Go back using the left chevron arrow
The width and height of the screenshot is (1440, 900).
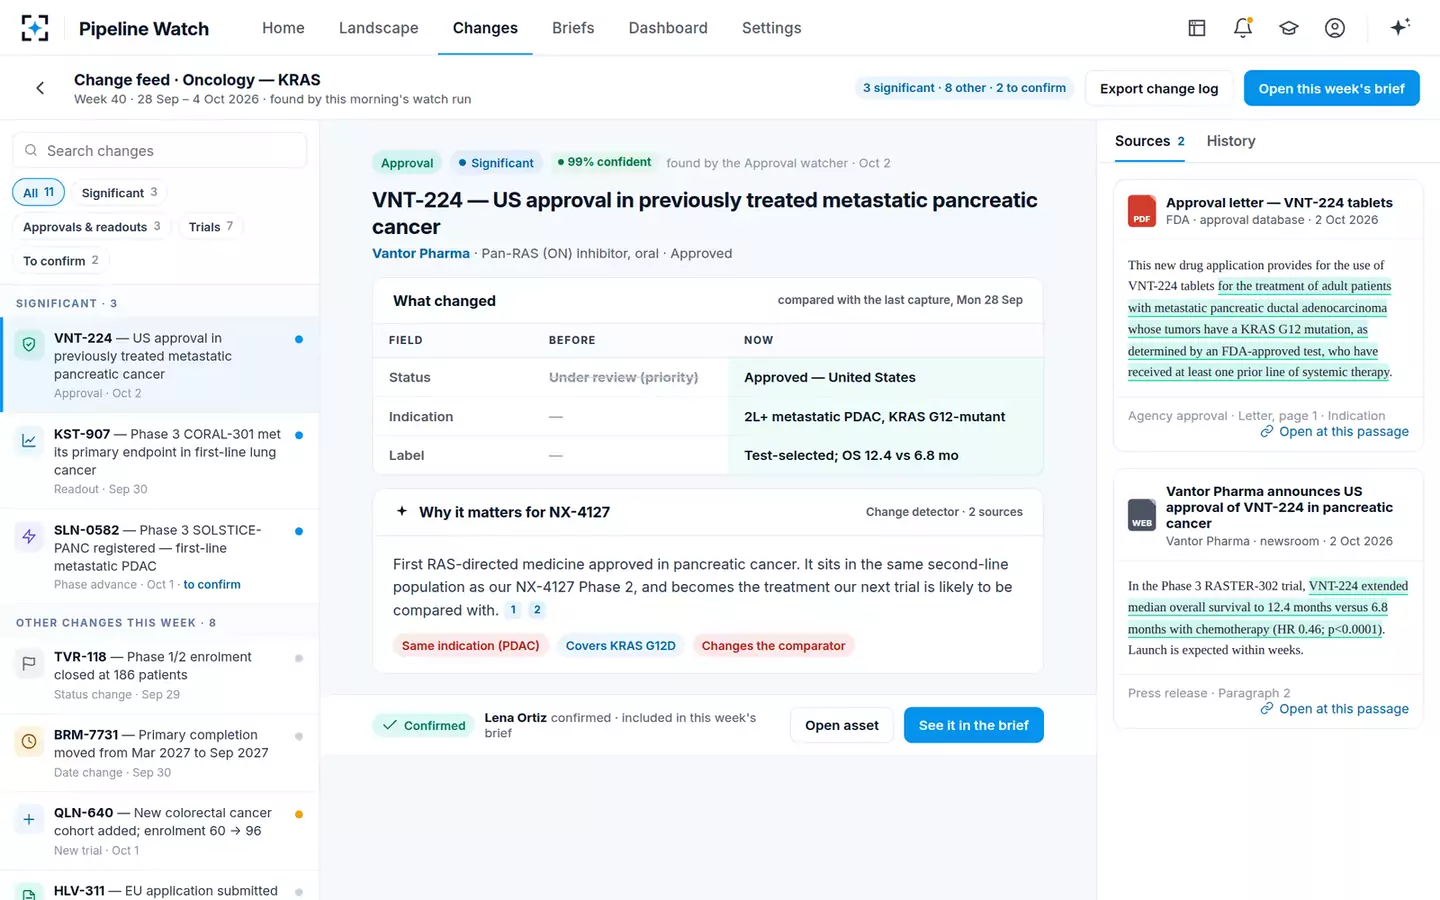point(40,88)
